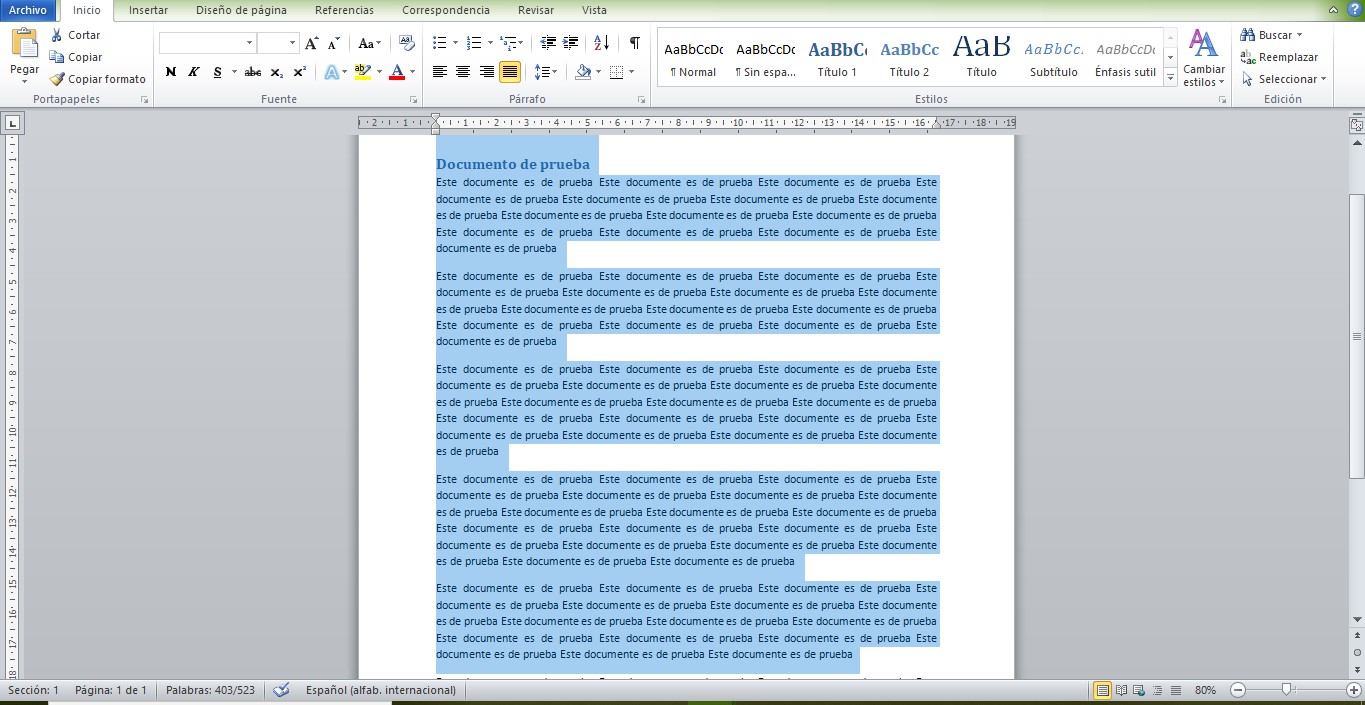Increase indent using the aumentar sangría icon
1365x705 pixels.
click(568, 44)
